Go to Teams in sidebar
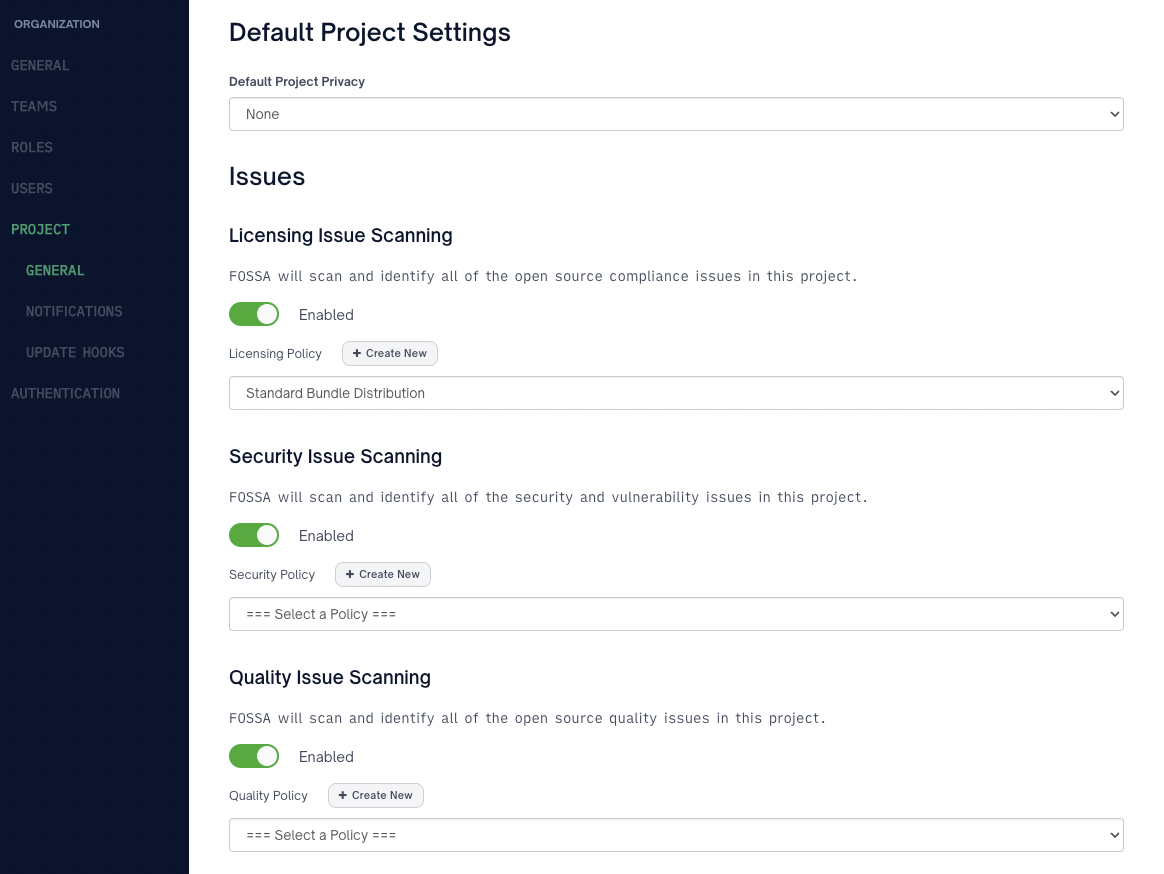The image size is (1164, 874). coord(34,106)
